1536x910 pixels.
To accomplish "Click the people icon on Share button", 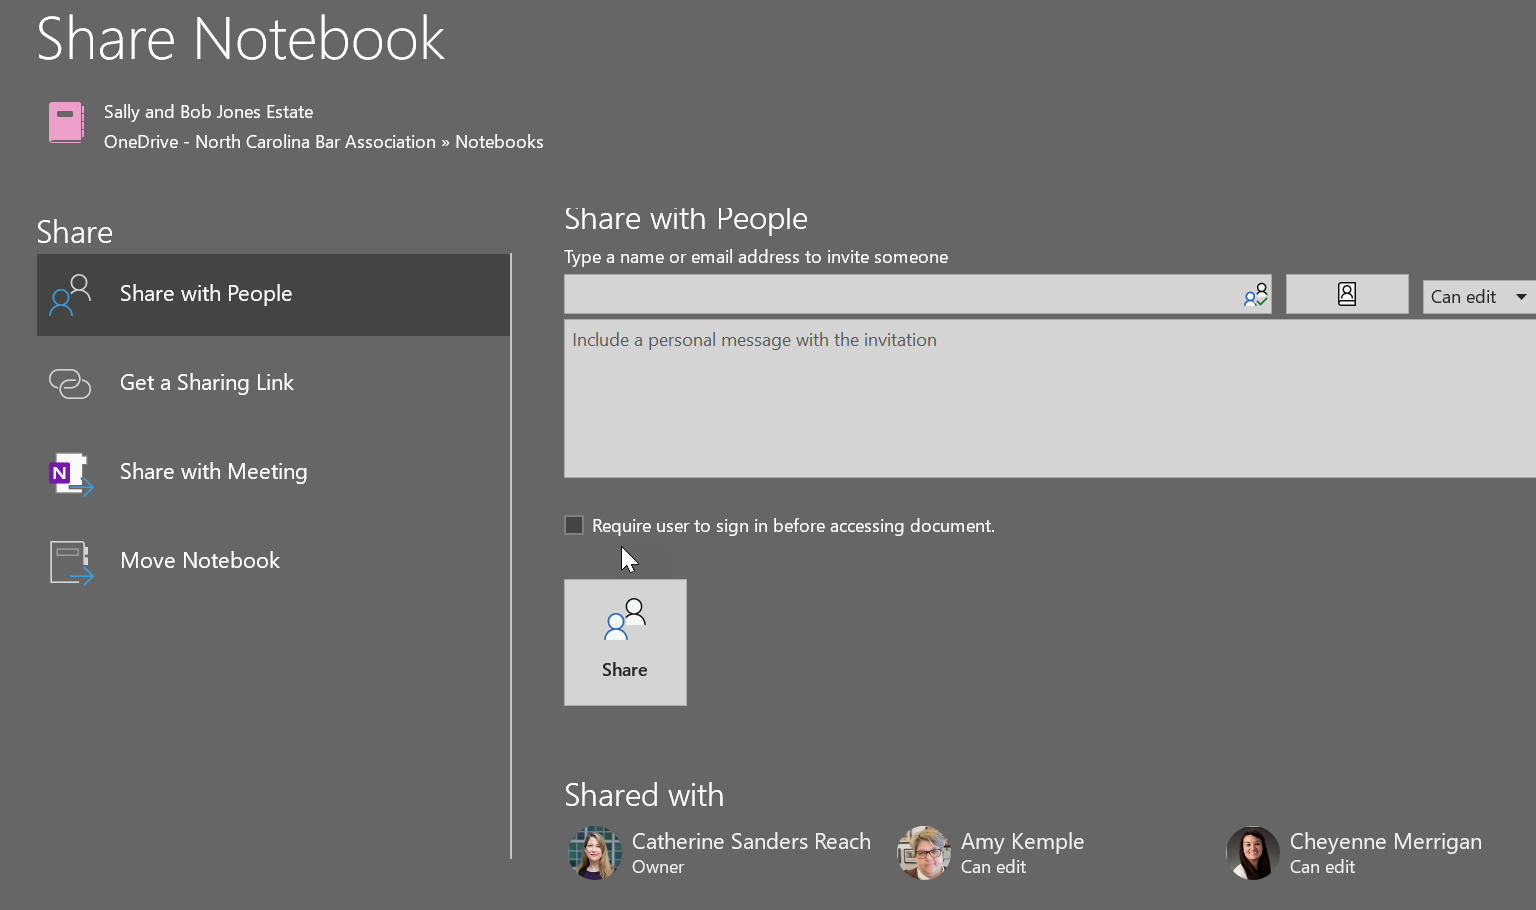I will tap(625, 620).
